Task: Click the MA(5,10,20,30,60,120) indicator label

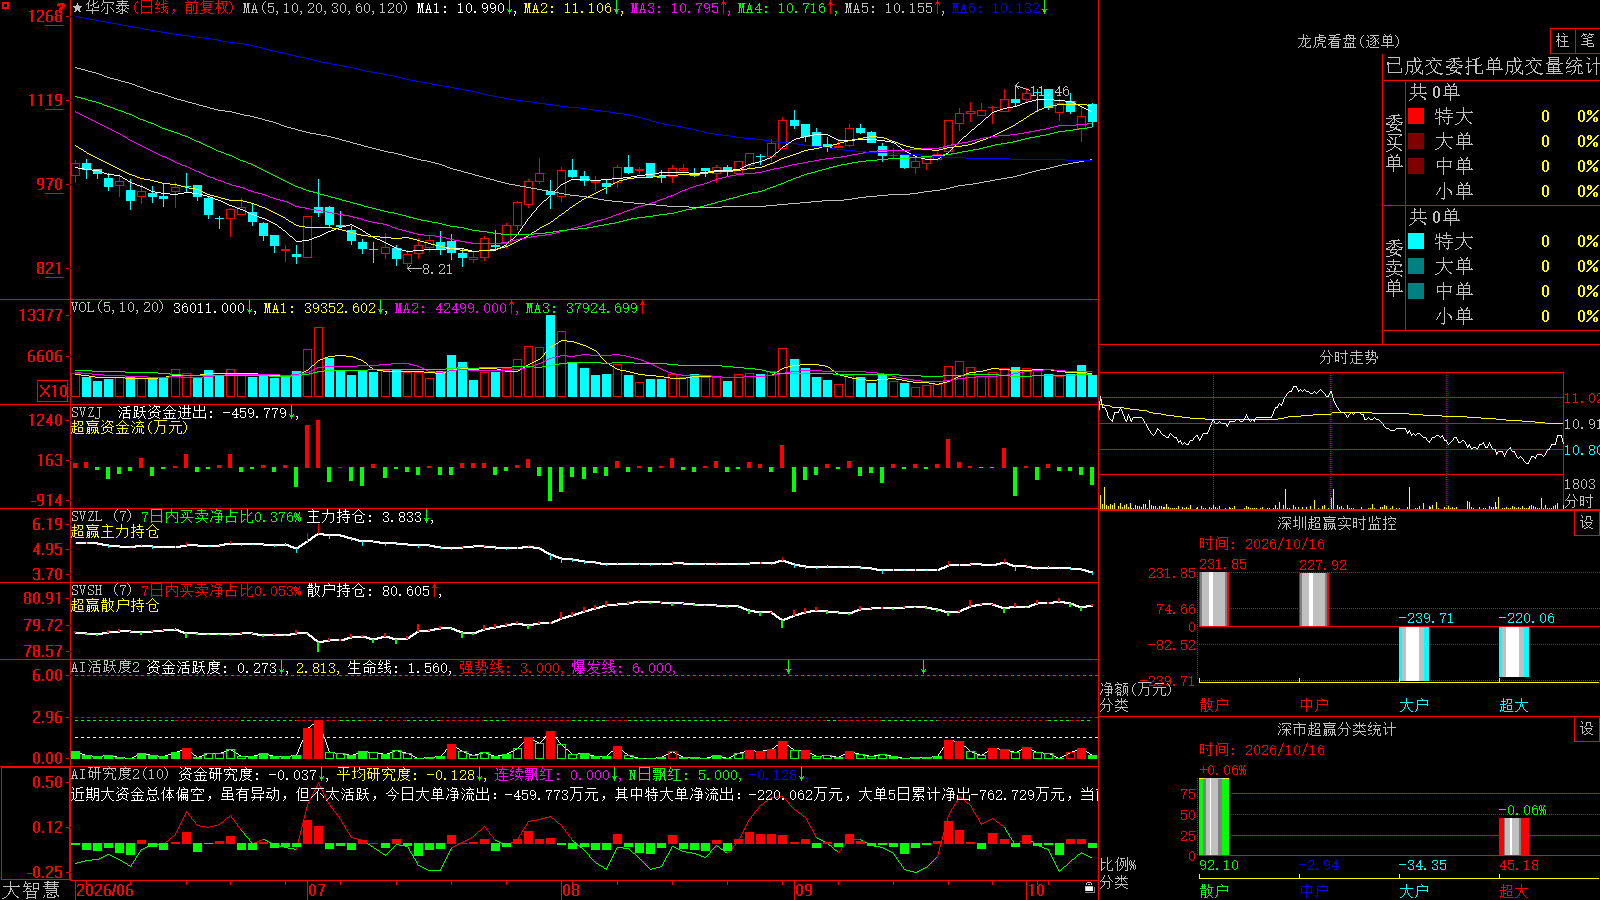Action: (x=325, y=8)
